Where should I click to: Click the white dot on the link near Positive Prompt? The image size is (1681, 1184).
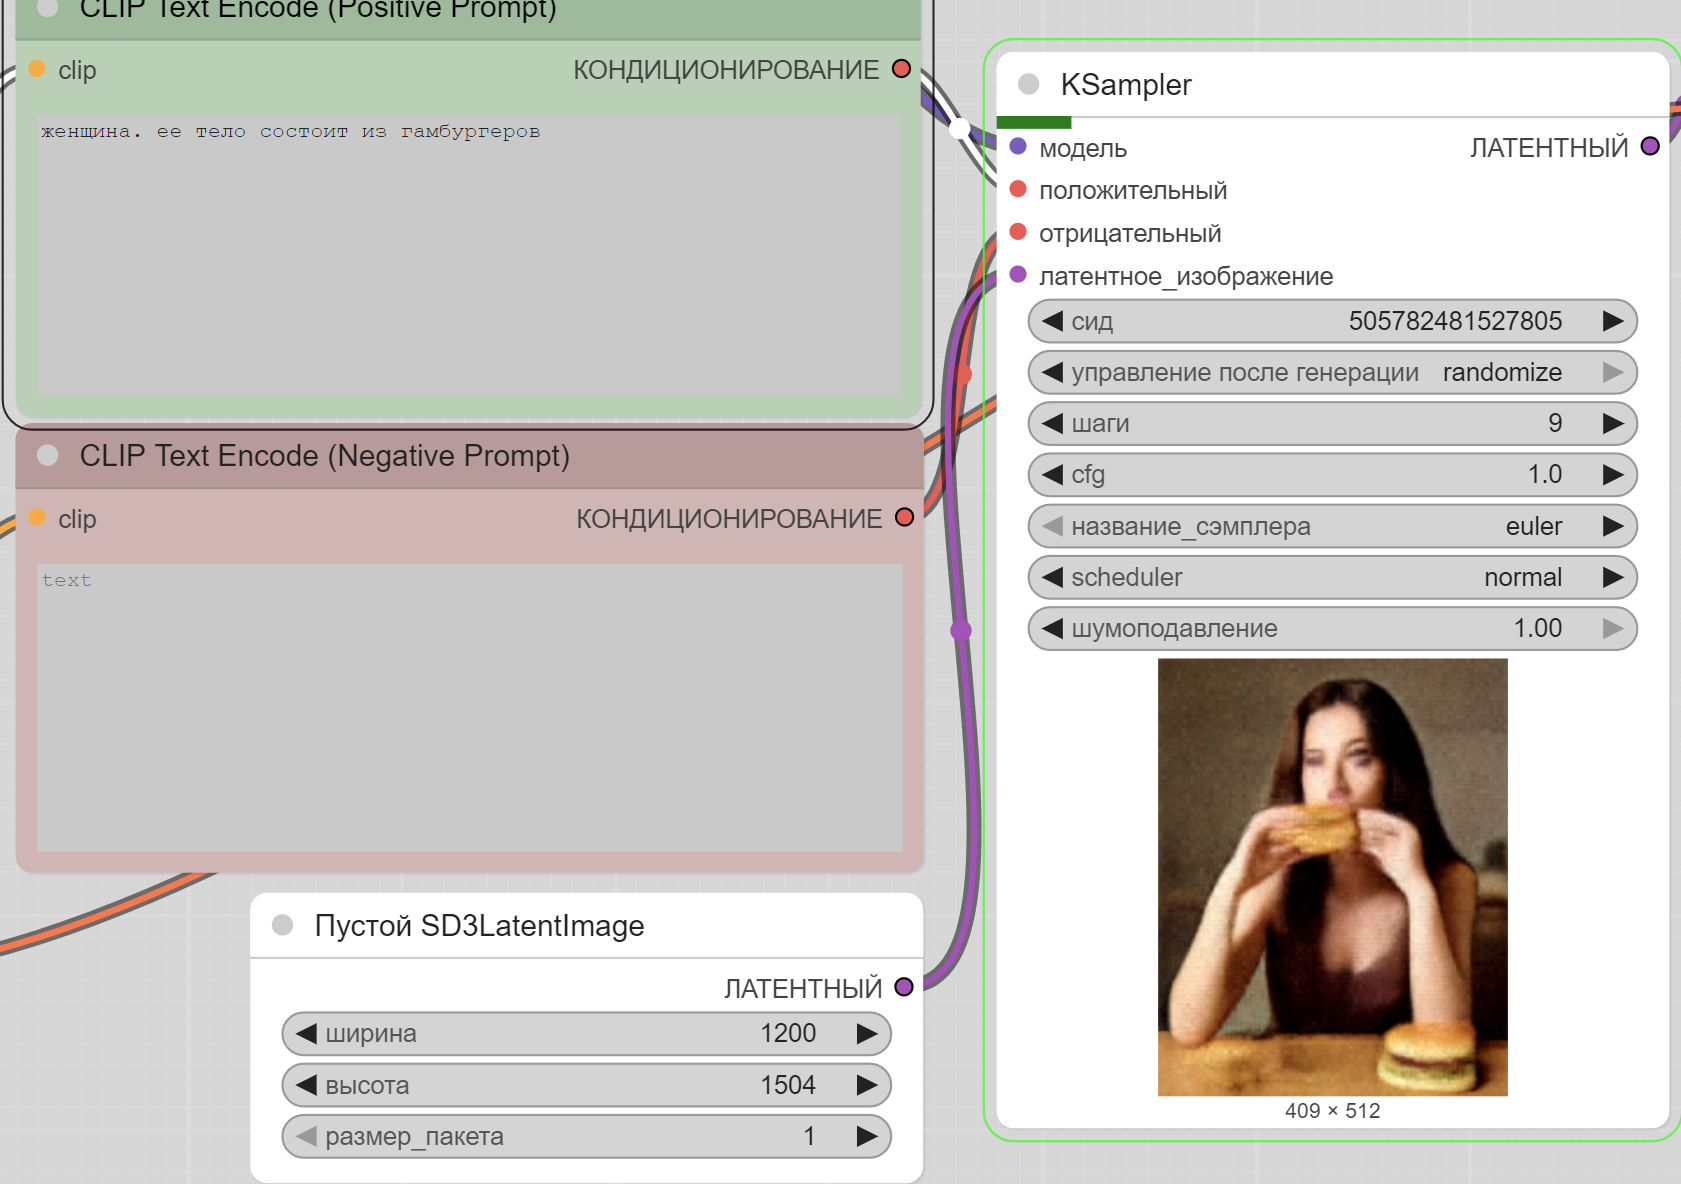point(959,128)
